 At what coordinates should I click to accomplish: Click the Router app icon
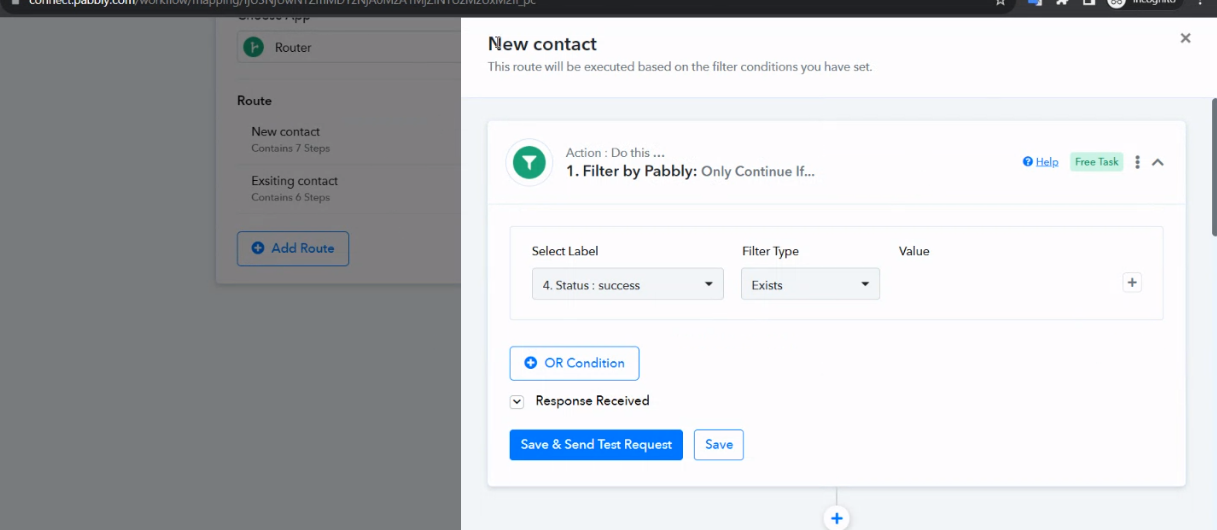pos(254,47)
